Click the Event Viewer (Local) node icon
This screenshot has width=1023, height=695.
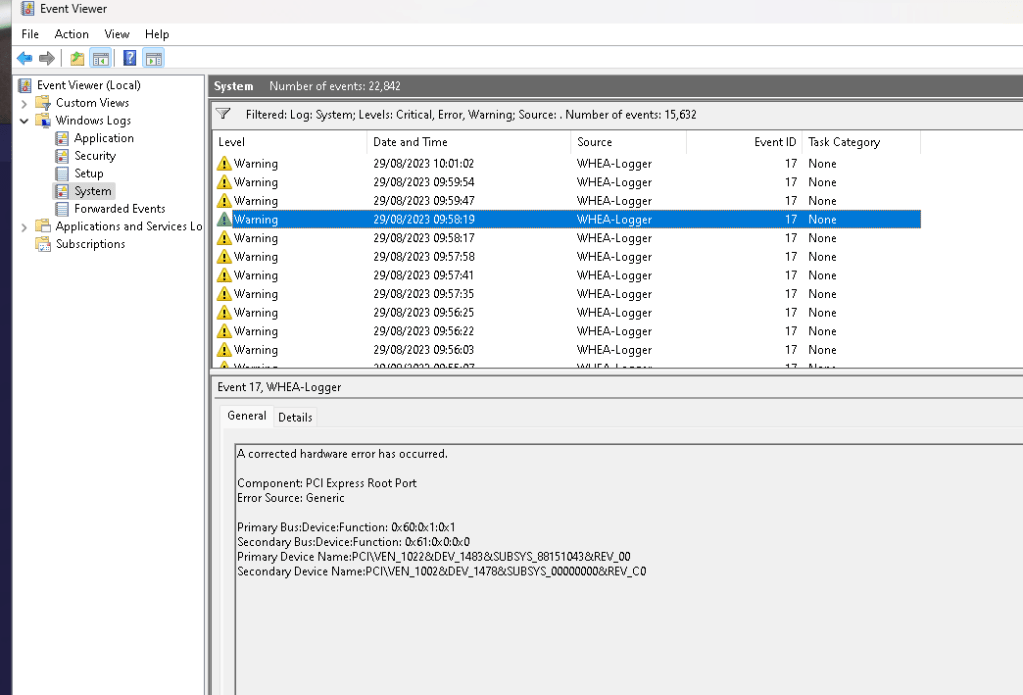25,85
